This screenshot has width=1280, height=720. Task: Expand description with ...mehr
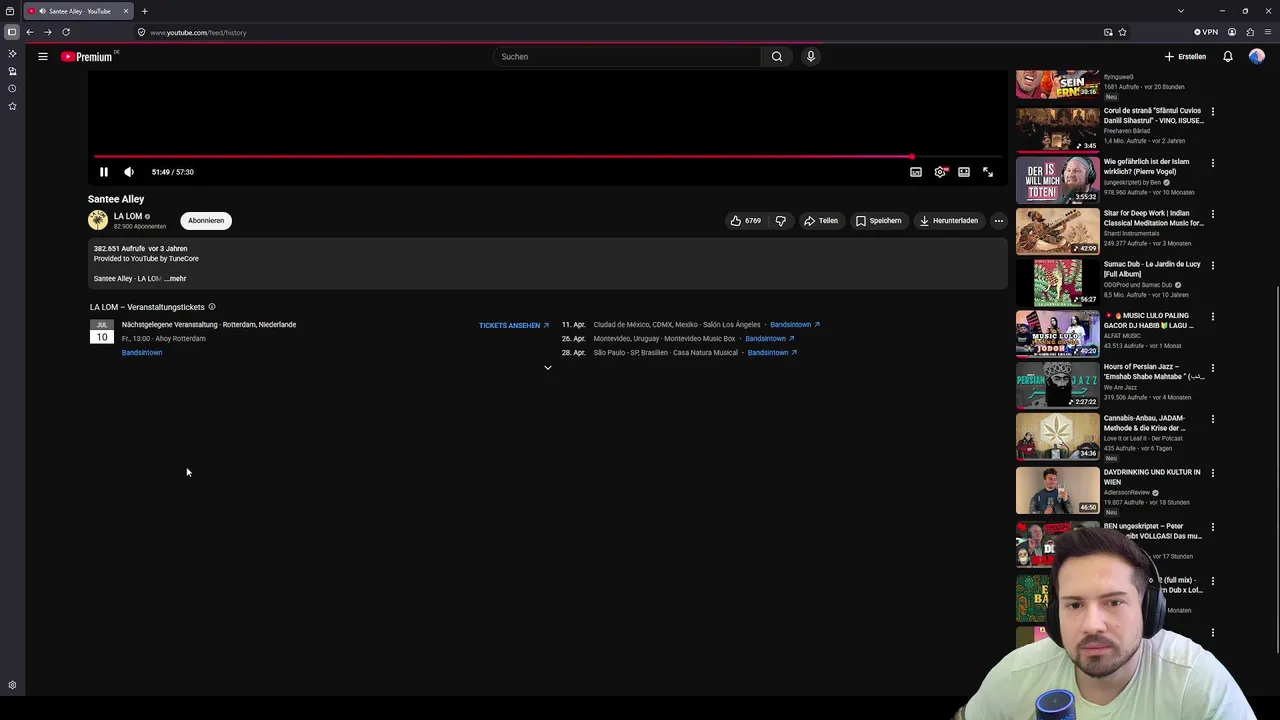176,279
